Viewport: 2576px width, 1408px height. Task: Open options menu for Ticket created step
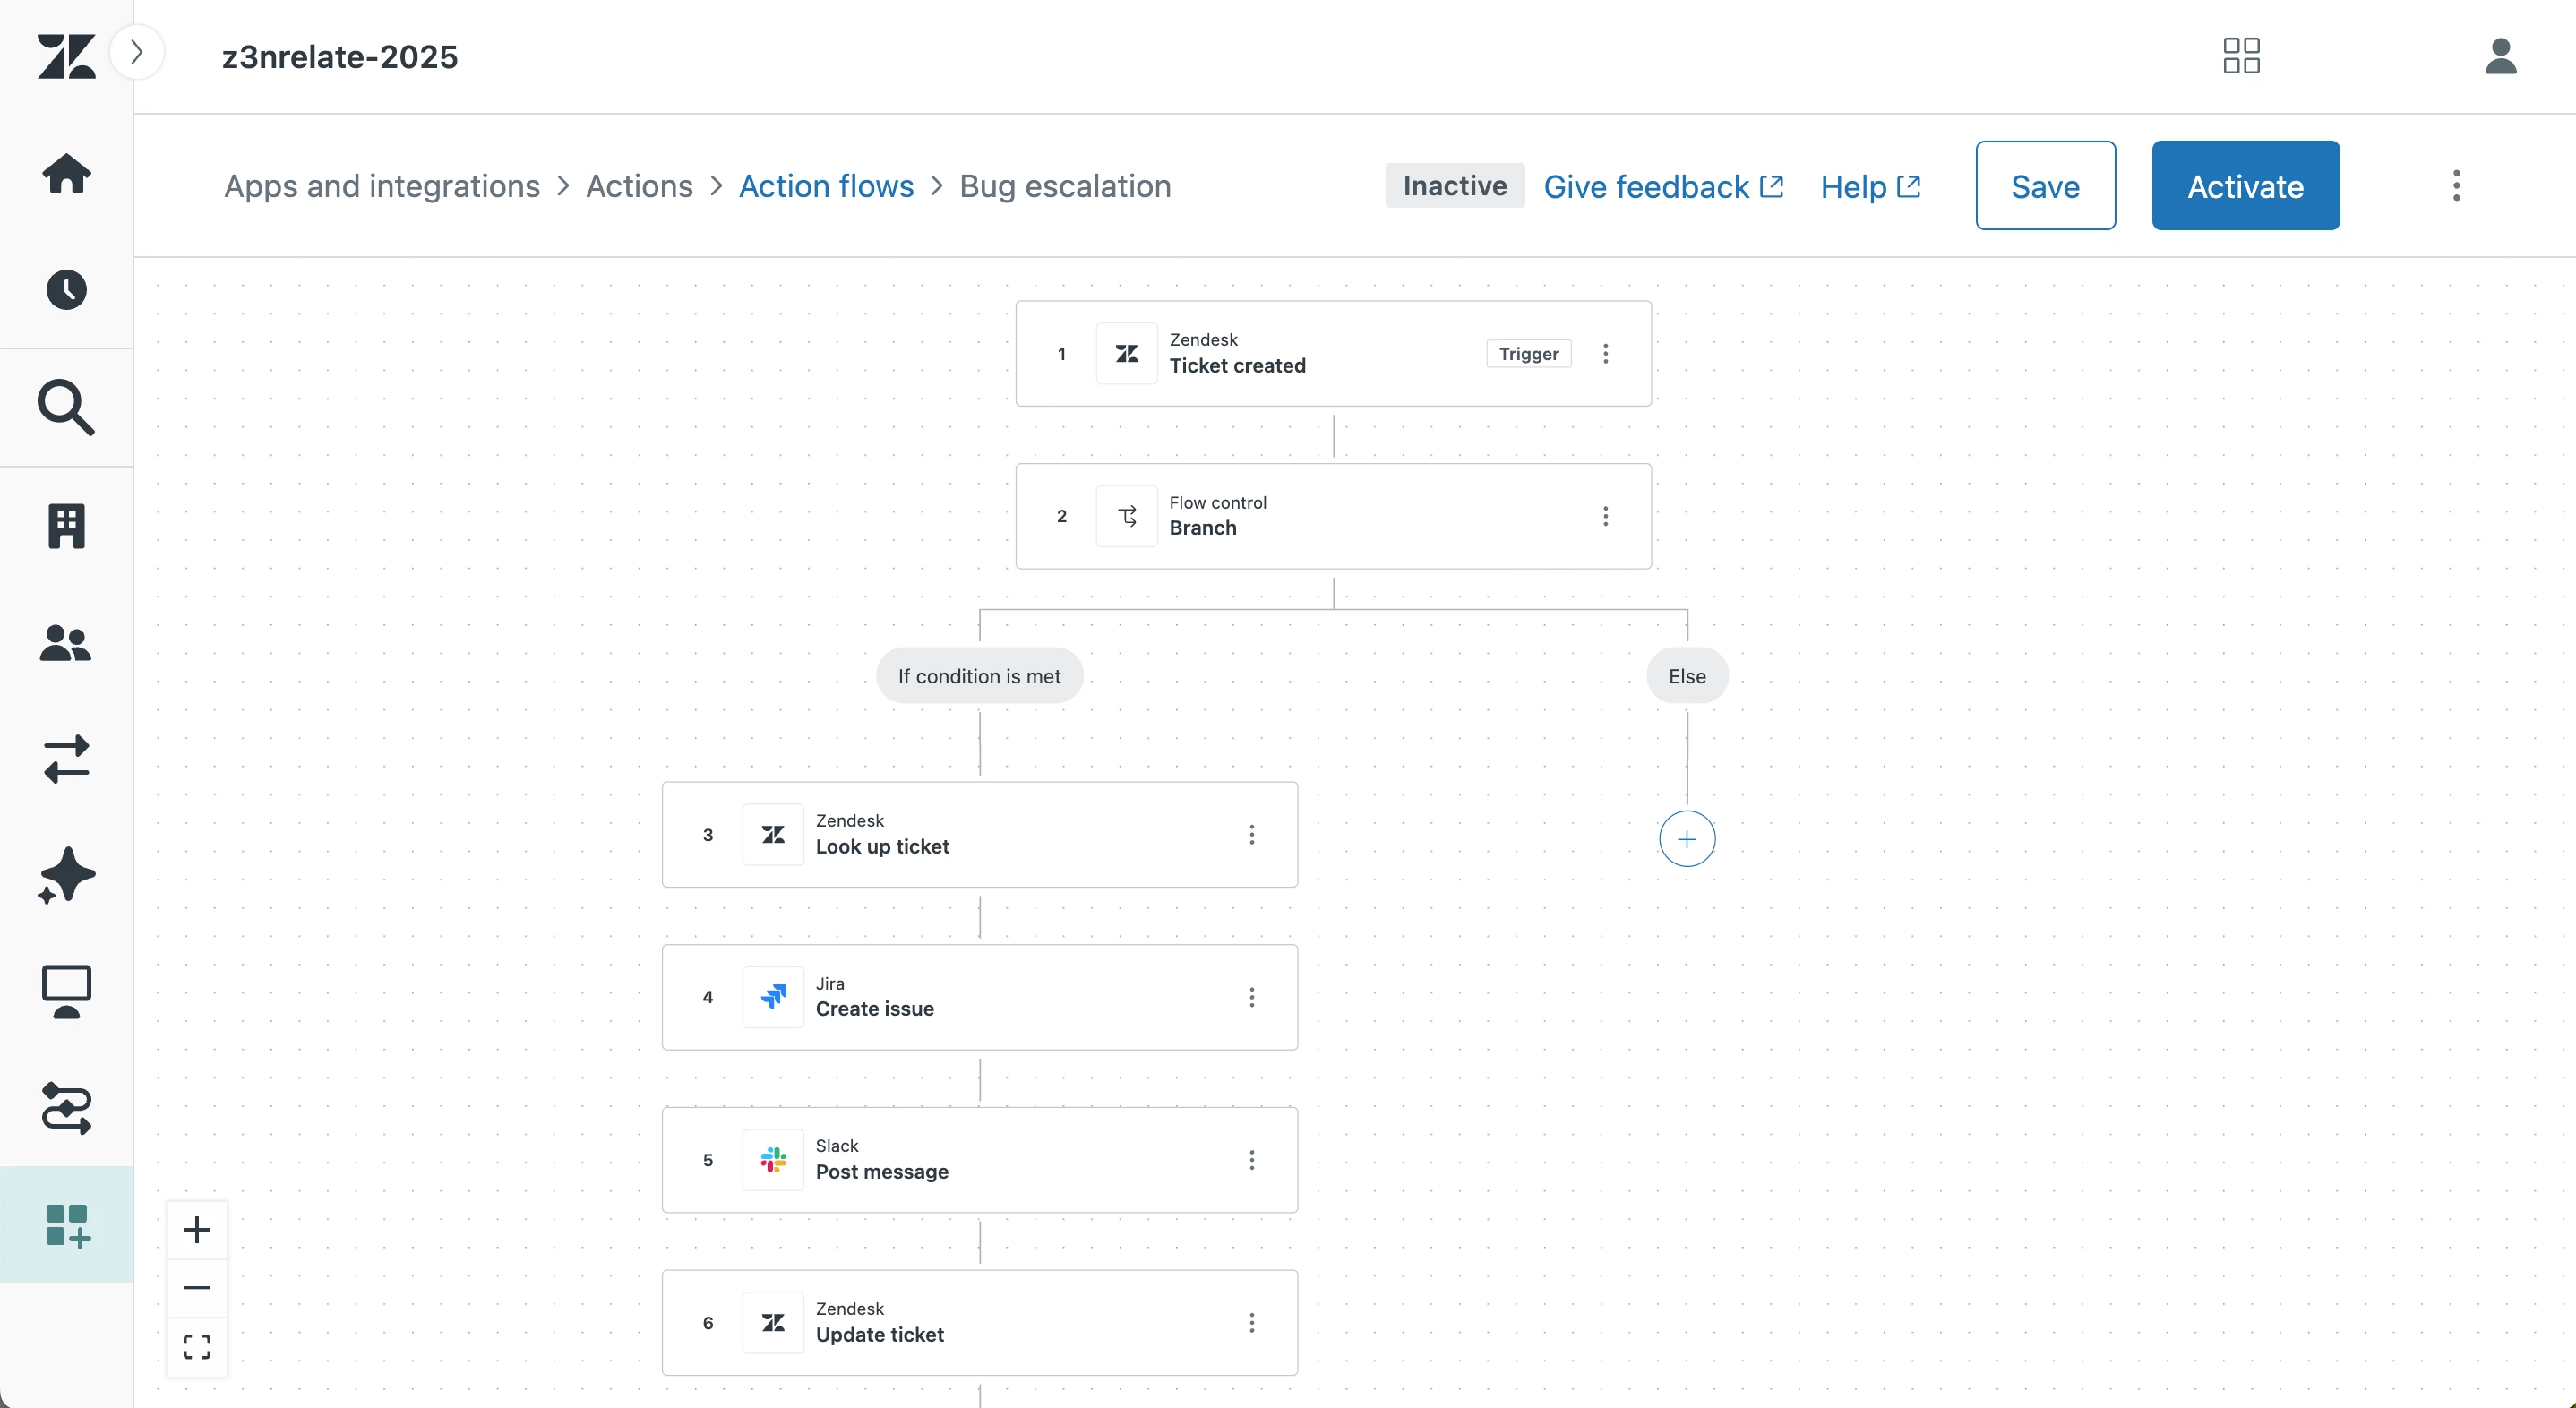tap(1605, 354)
